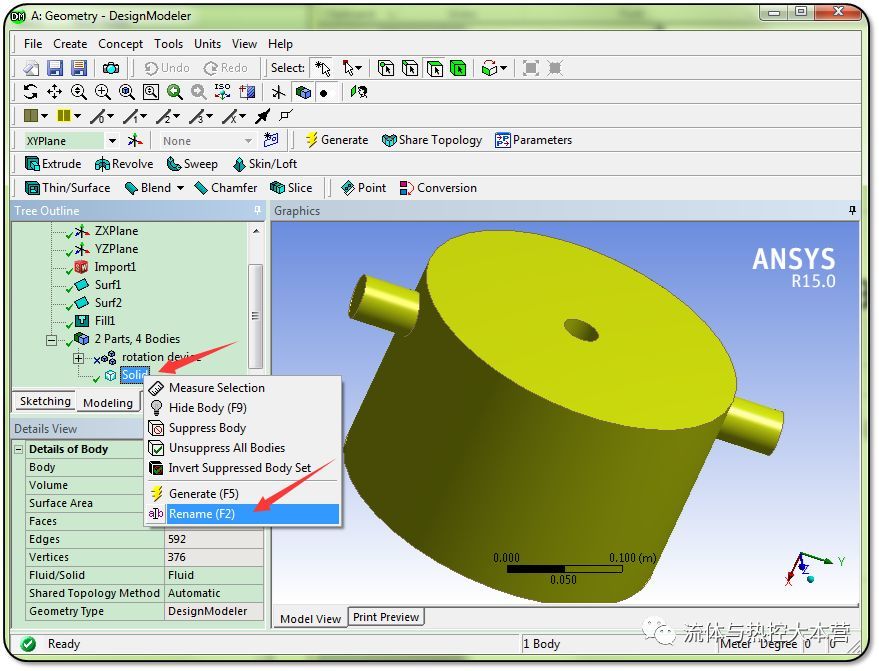Click the Zoom to Fit icon
This screenshot has width=879, height=671.
click(127, 91)
